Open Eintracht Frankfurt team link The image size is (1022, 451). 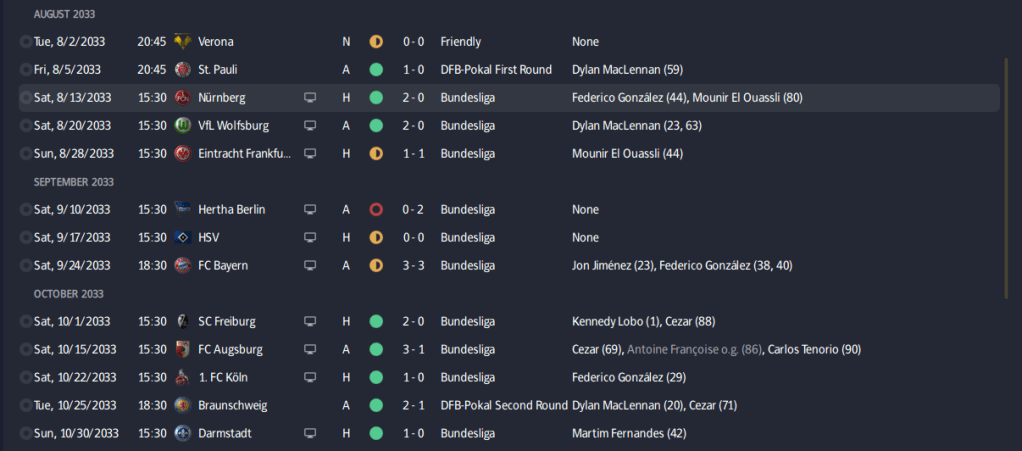[x=244, y=154]
